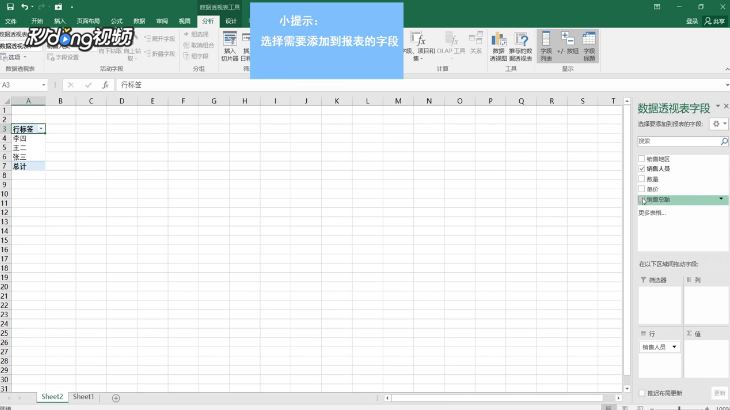Check the 销售地区 field checkbox
The height and width of the screenshot is (410, 730).
(x=642, y=159)
